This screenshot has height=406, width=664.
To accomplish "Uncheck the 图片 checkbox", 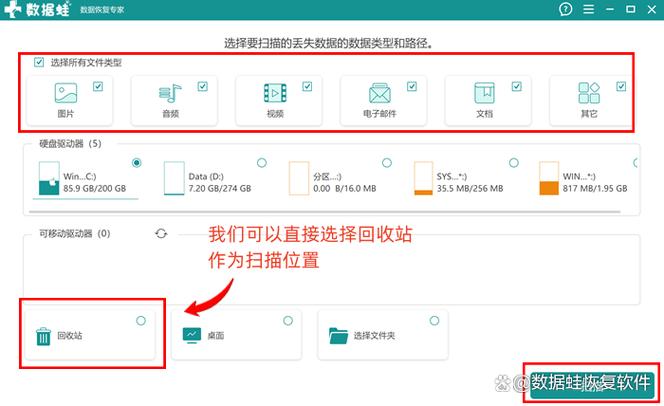I will point(98,86).
